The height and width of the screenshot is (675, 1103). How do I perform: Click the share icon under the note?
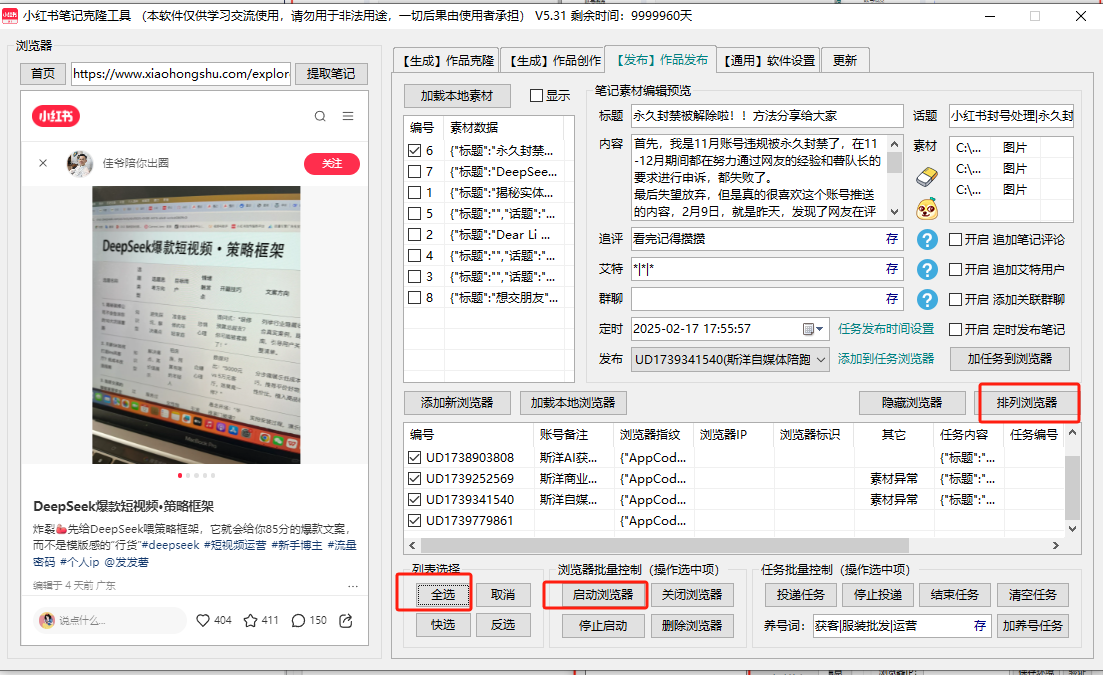[346, 620]
